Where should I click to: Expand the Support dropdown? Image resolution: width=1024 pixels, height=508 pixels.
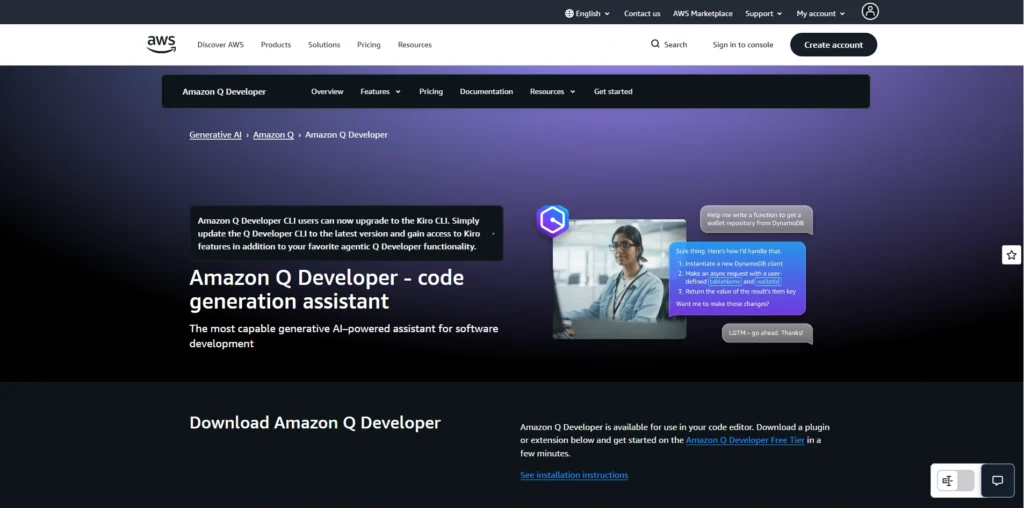pyautogui.click(x=763, y=13)
